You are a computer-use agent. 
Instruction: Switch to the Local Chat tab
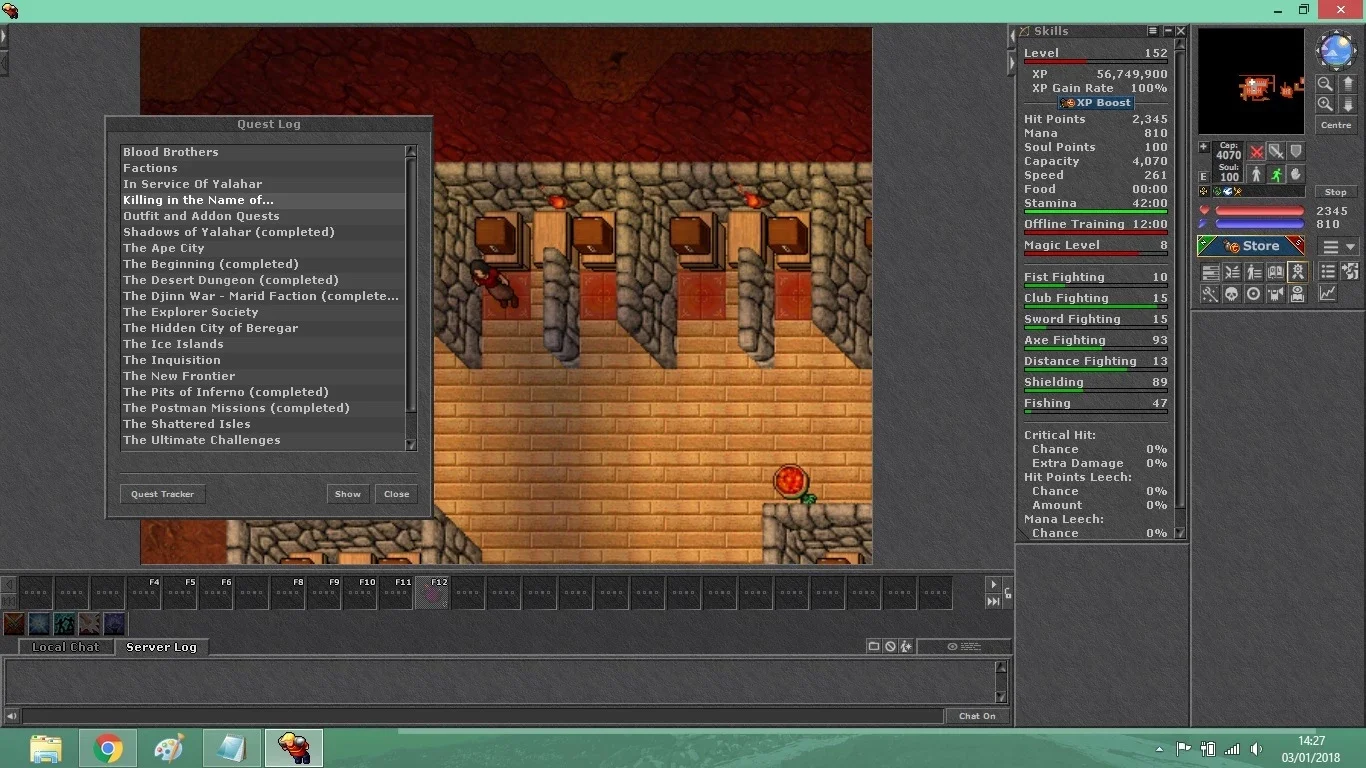[x=66, y=647]
